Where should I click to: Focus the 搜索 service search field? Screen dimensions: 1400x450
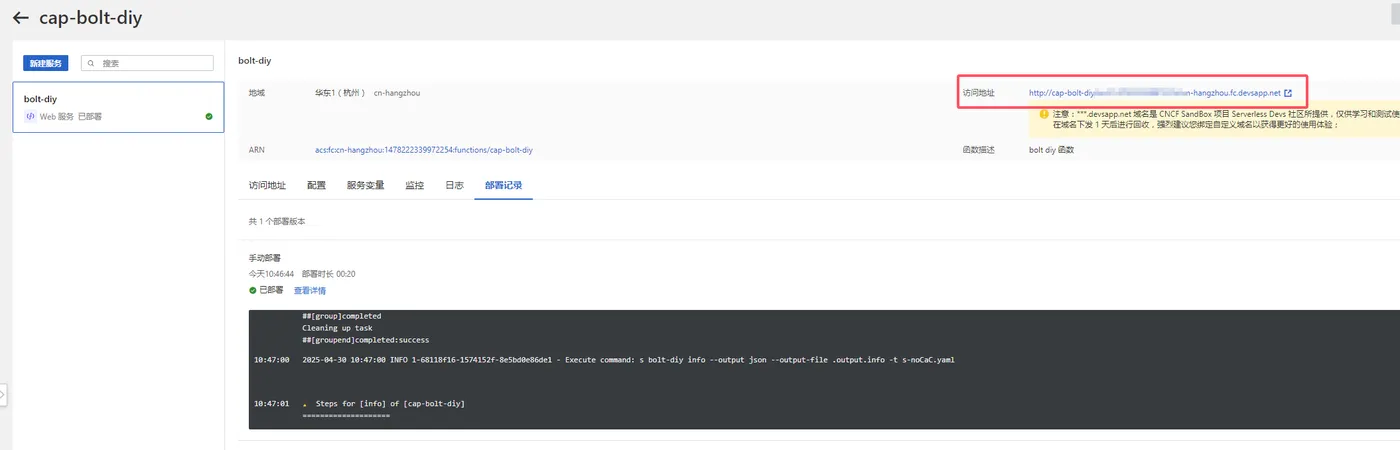click(x=147, y=63)
